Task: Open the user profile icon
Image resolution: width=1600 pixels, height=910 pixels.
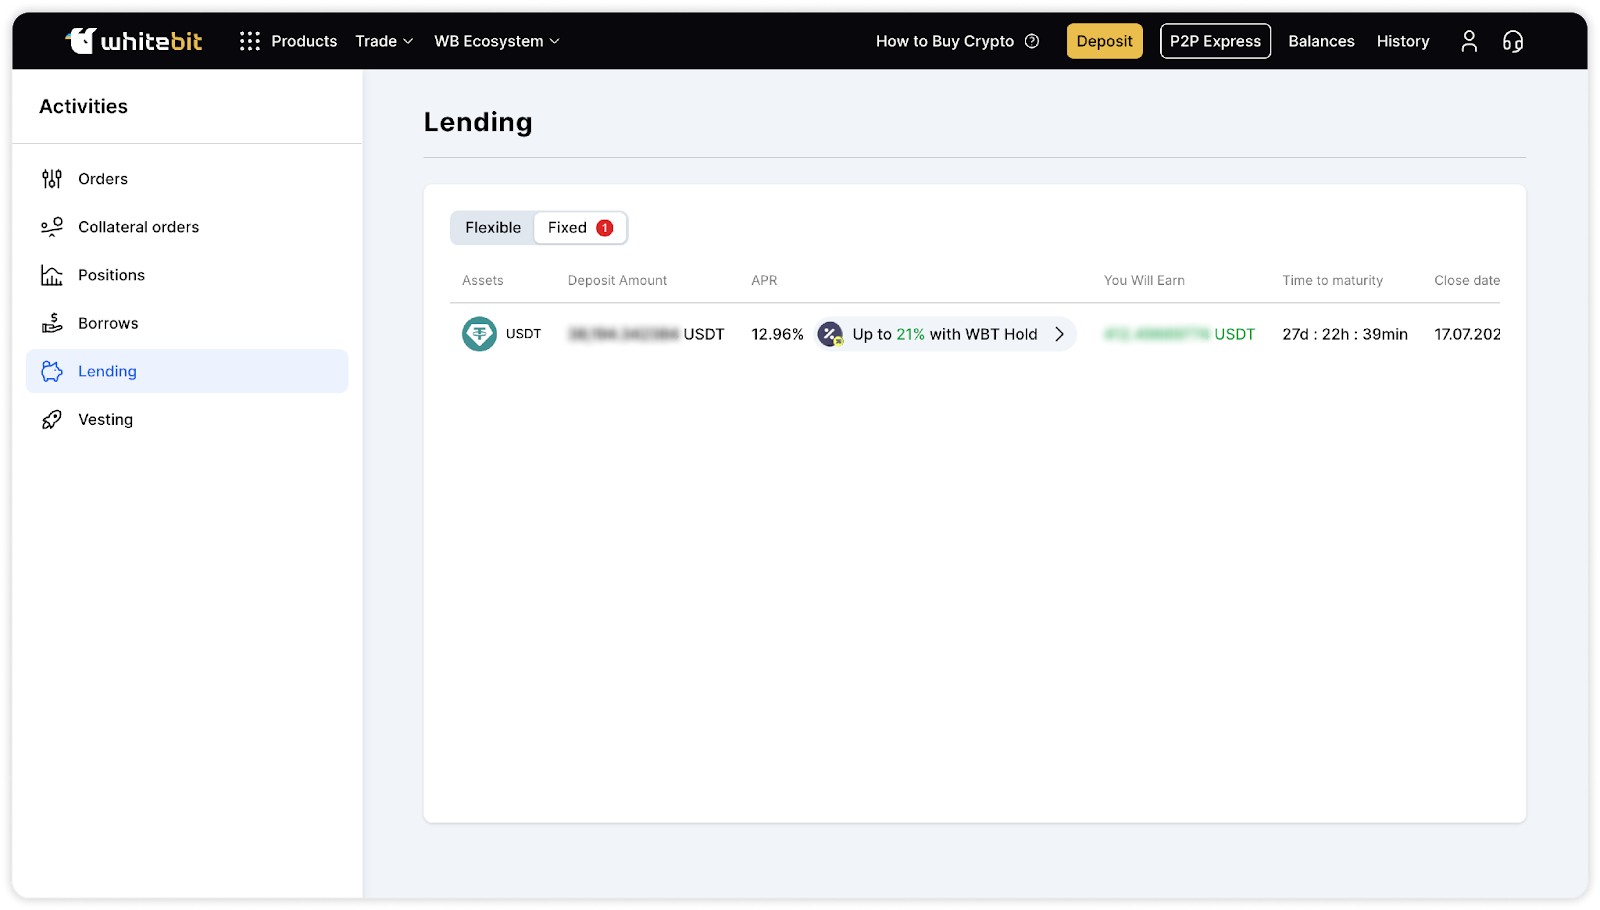Action: tap(1468, 41)
